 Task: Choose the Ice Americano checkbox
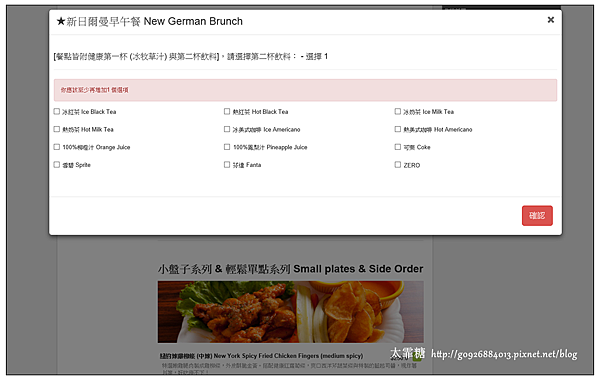click(227, 129)
